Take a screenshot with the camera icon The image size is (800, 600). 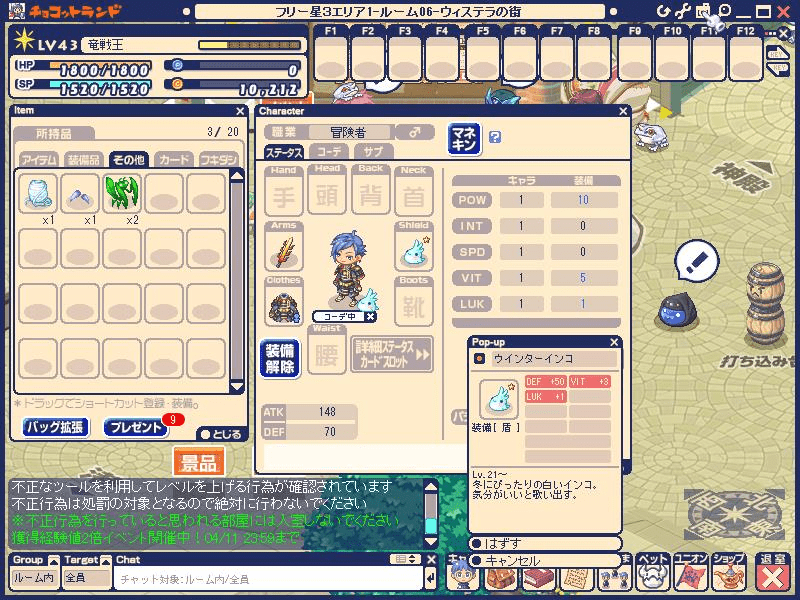pos(703,11)
